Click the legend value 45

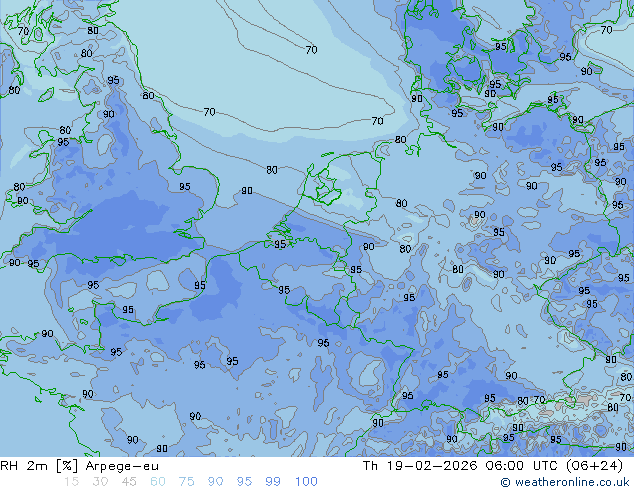click(x=129, y=482)
